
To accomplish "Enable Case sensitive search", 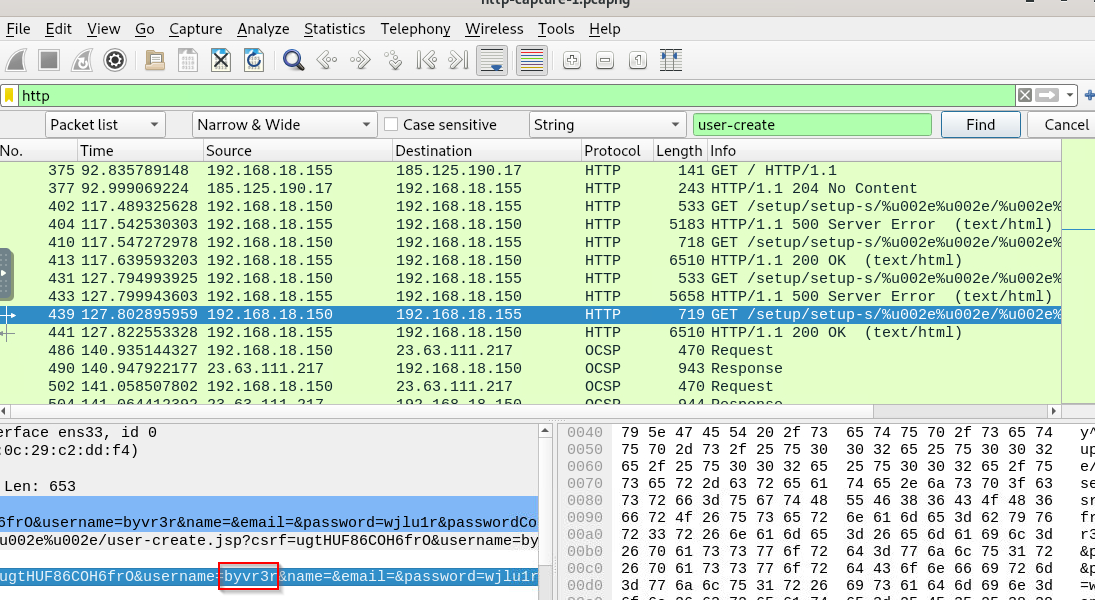I will [391, 124].
